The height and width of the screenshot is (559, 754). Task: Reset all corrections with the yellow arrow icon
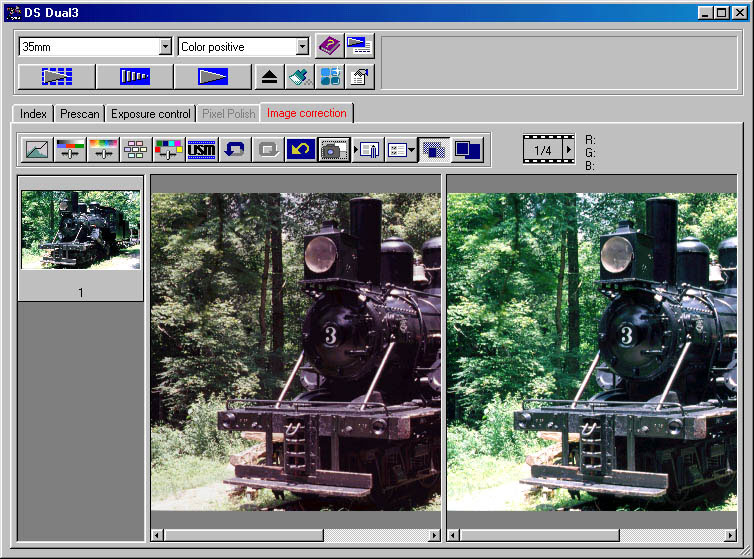300,150
